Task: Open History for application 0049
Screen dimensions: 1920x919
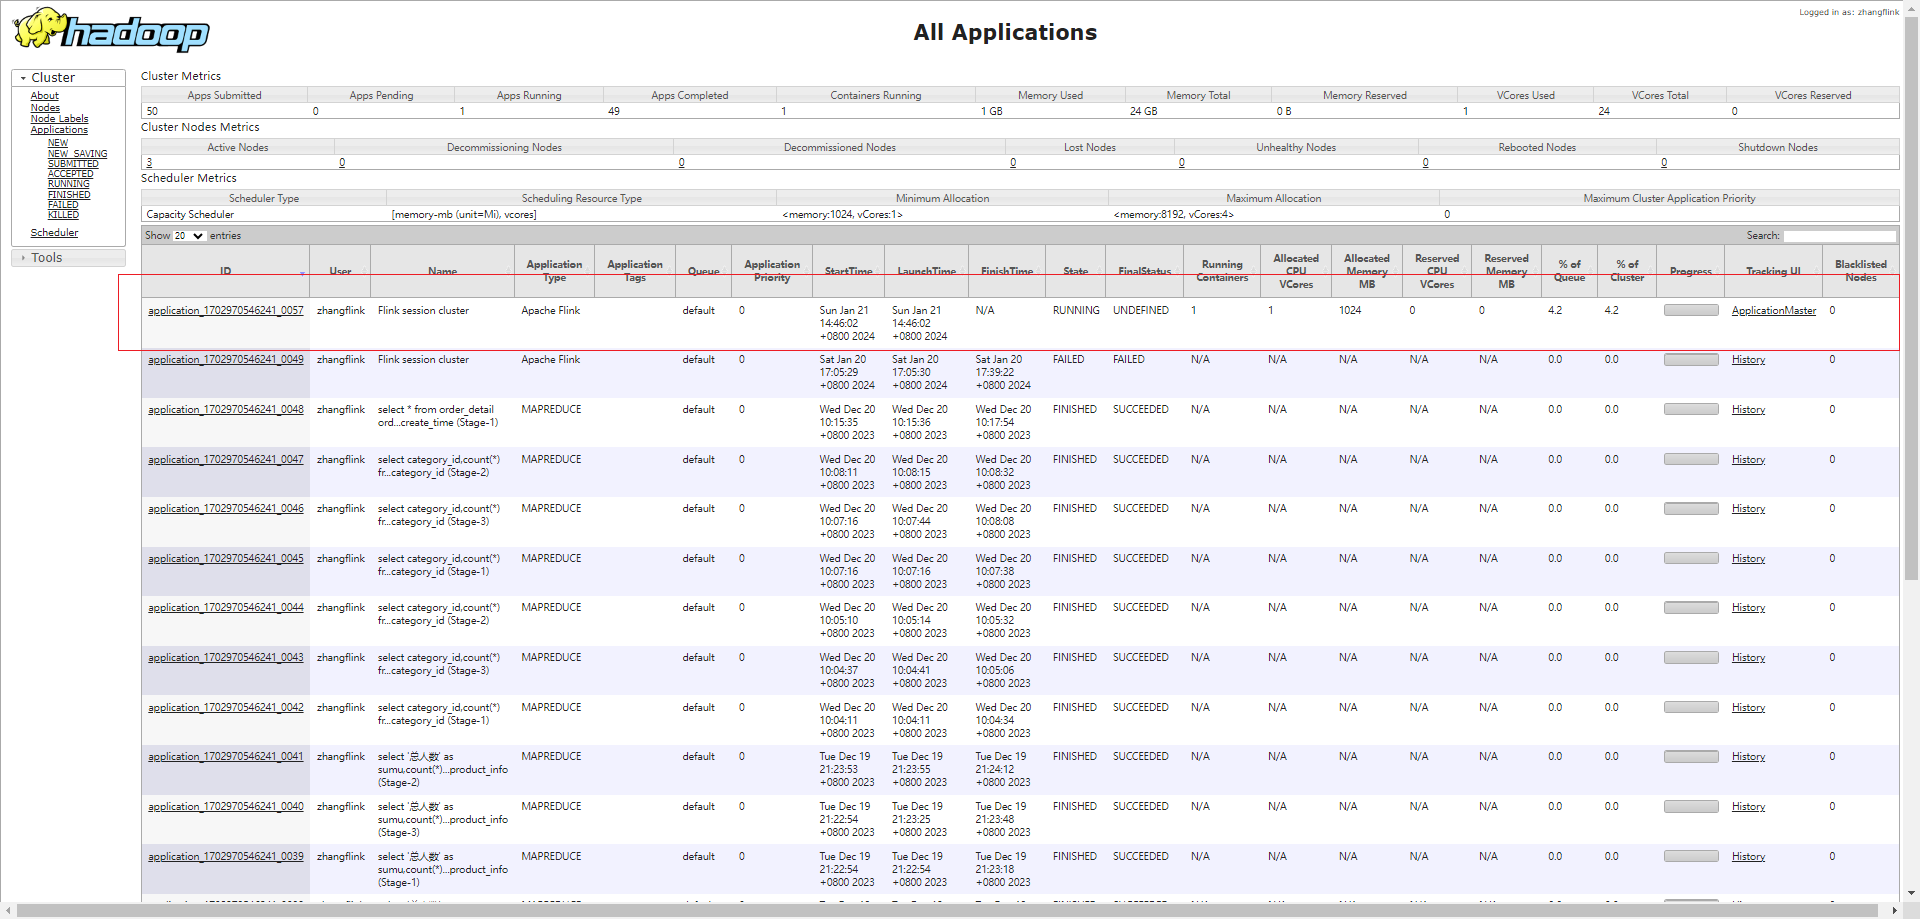Action: coord(1748,360)
